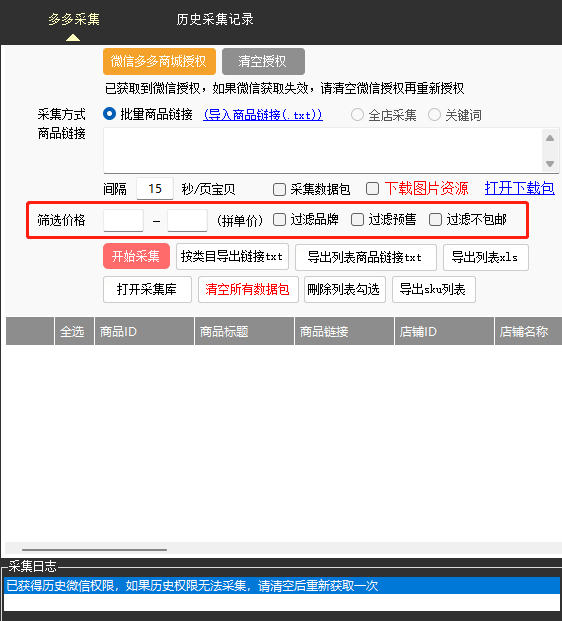Viewport: 562px width, 621px height.
Task: Click the table horizontal scrollbar thumb
Action: tap(94, 550)
